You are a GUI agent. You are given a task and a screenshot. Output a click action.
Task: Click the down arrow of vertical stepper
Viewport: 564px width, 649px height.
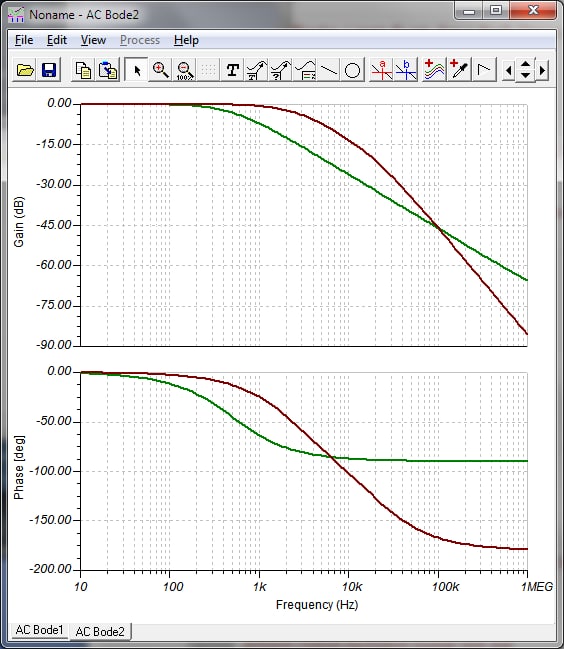525,76
